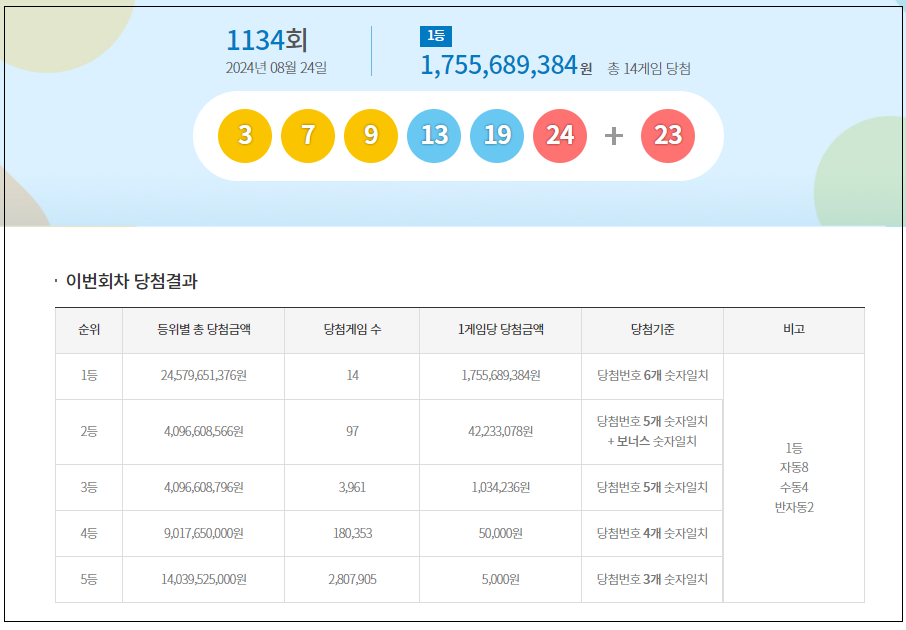
Task: Click the blue lottery ball 13
Action: 434,136
